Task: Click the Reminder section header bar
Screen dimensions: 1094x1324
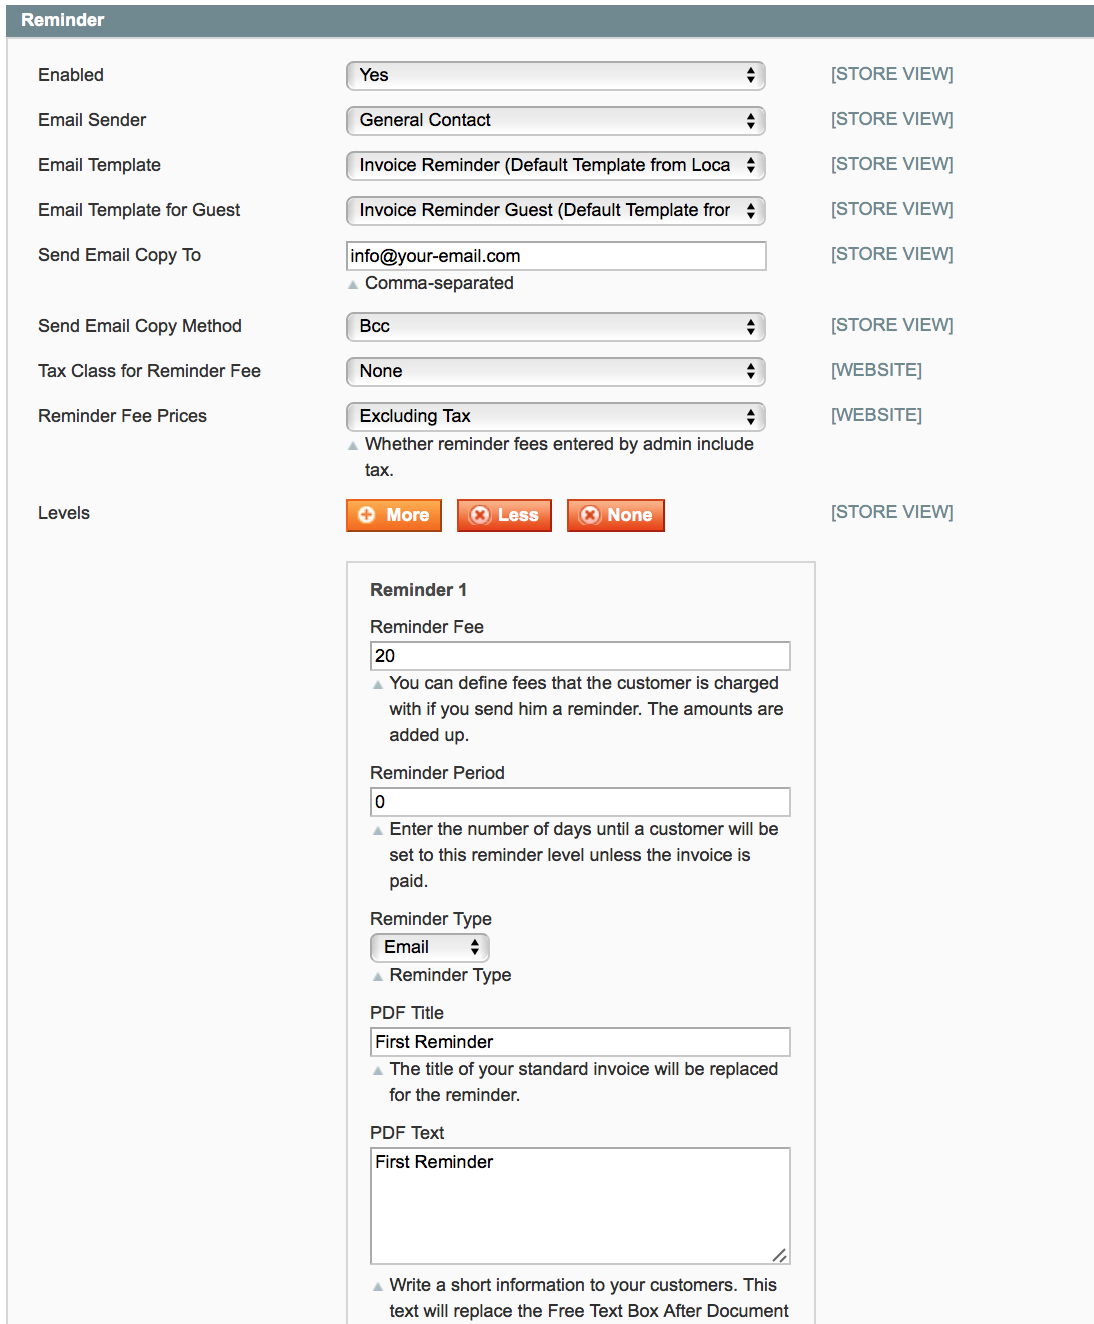Action: tap(550, 20)
